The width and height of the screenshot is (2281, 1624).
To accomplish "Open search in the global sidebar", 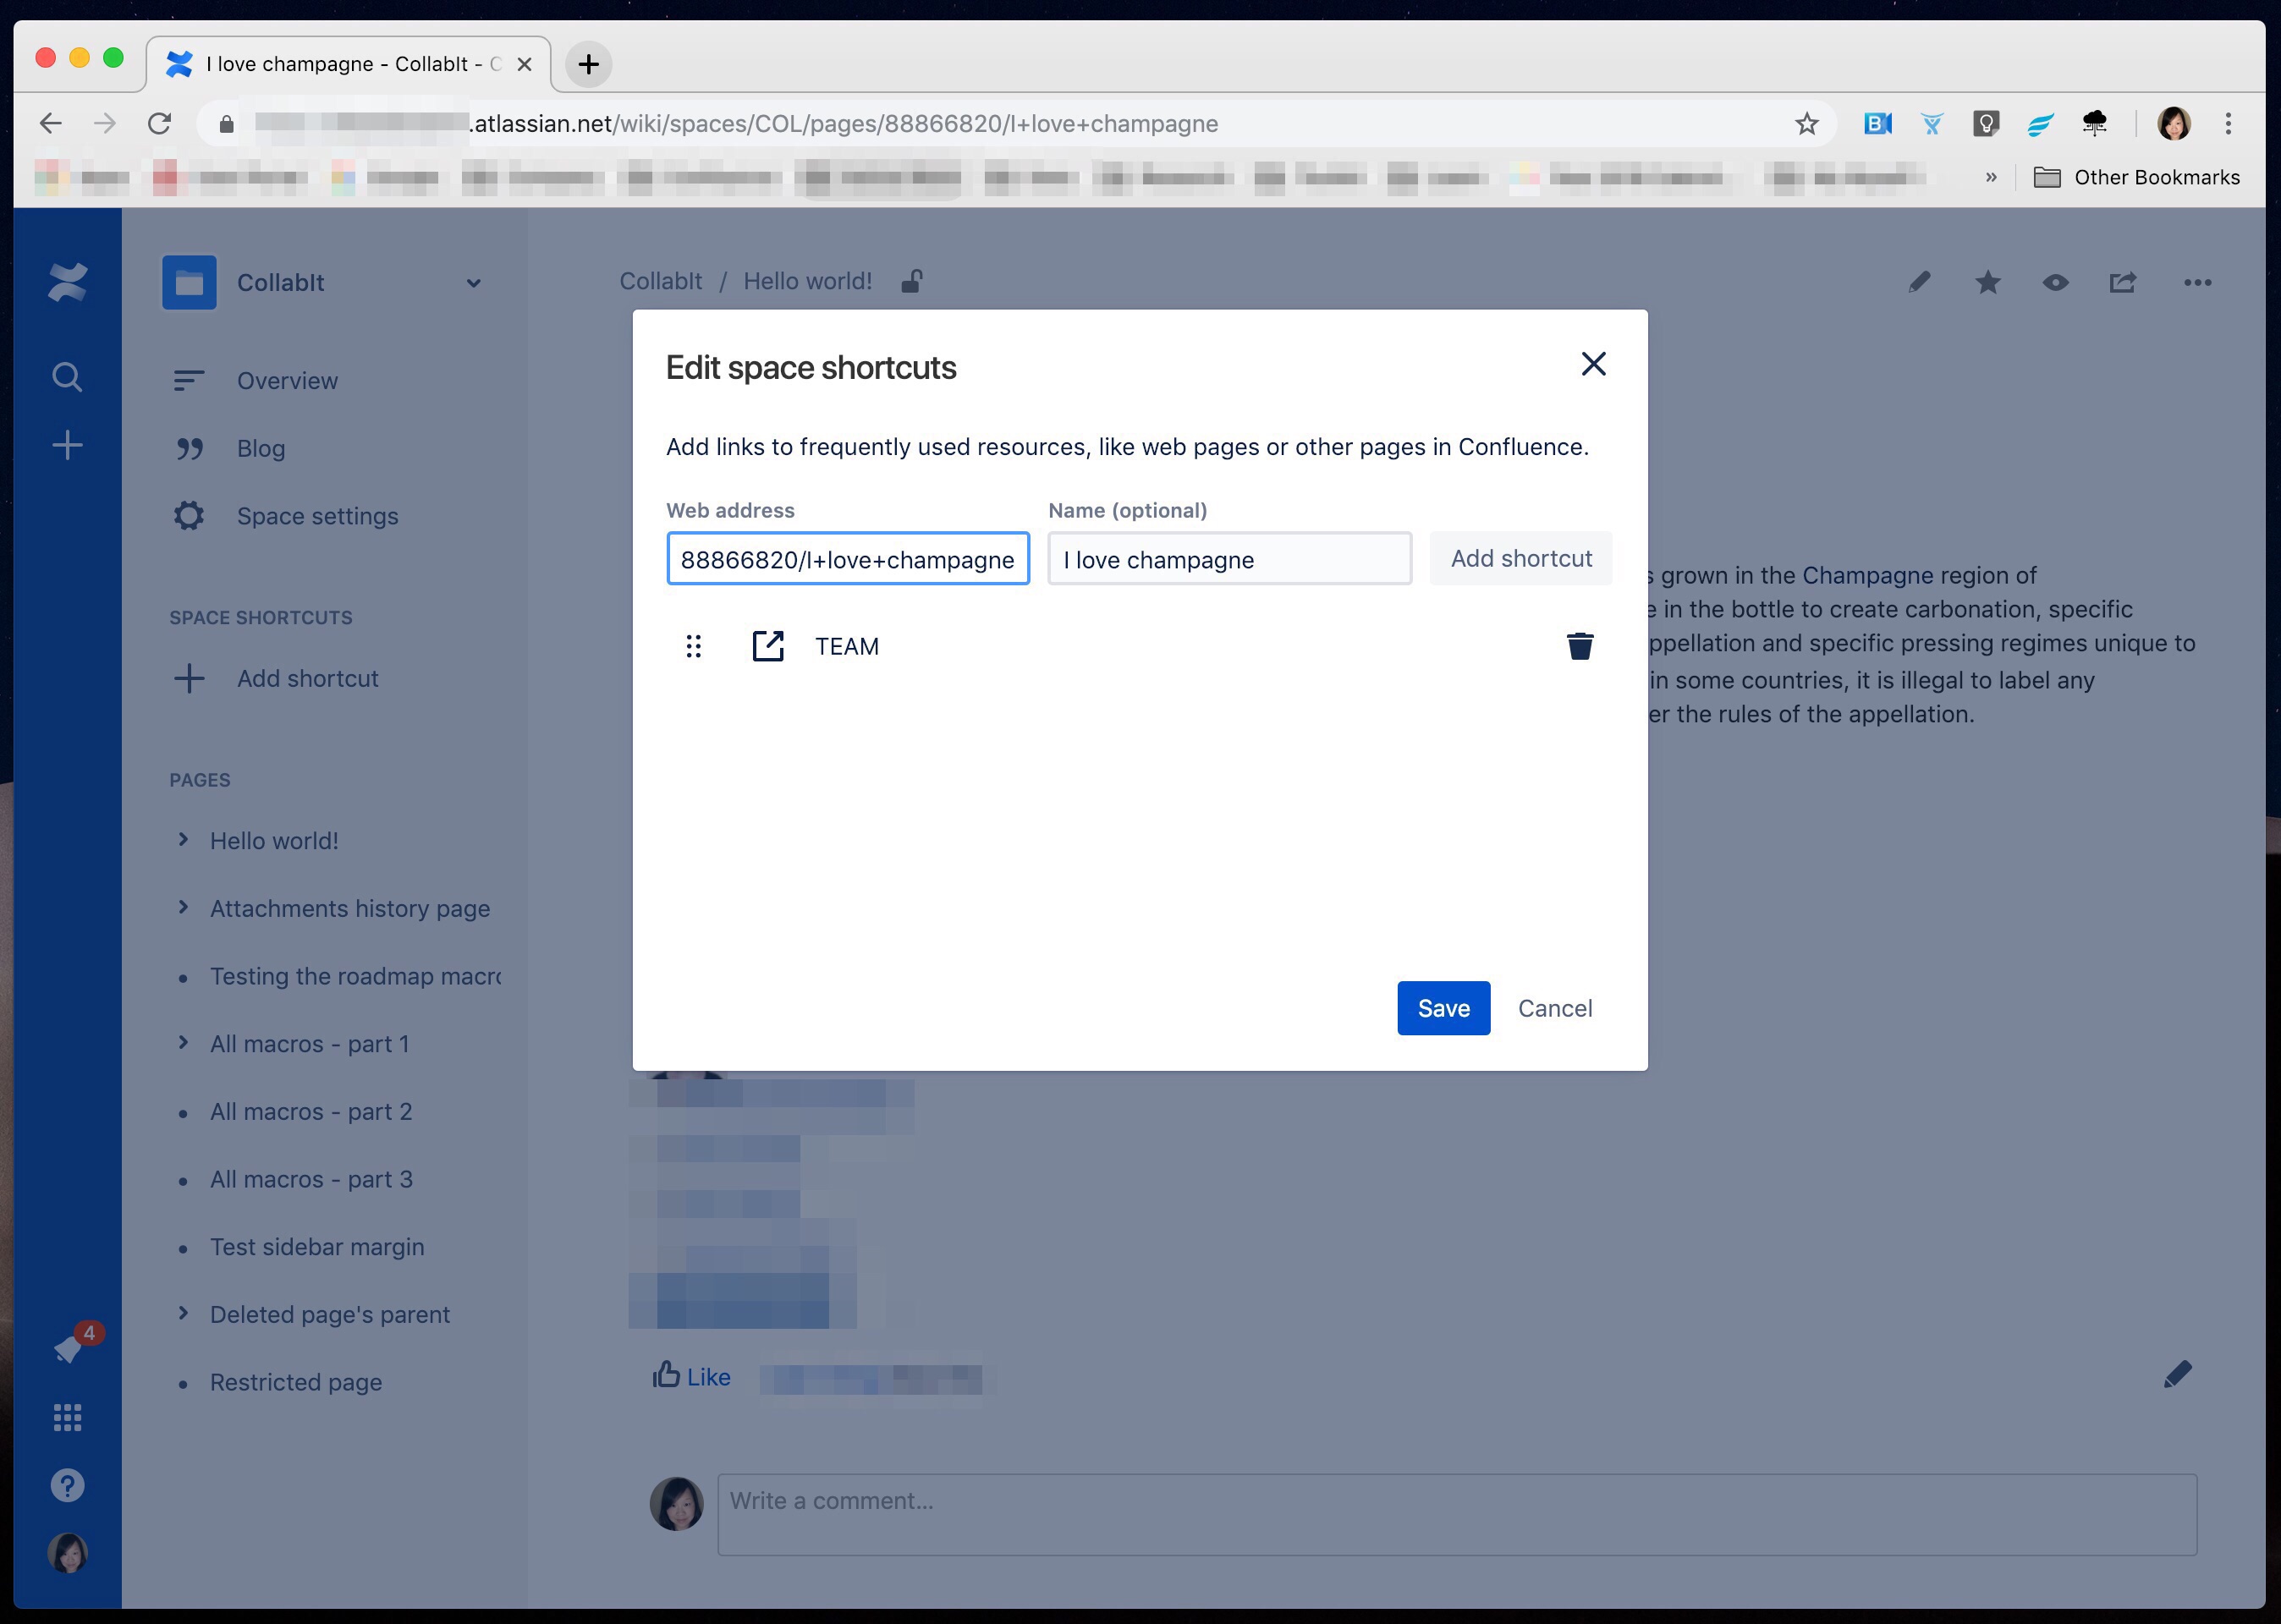I will (x=67, y=377).
